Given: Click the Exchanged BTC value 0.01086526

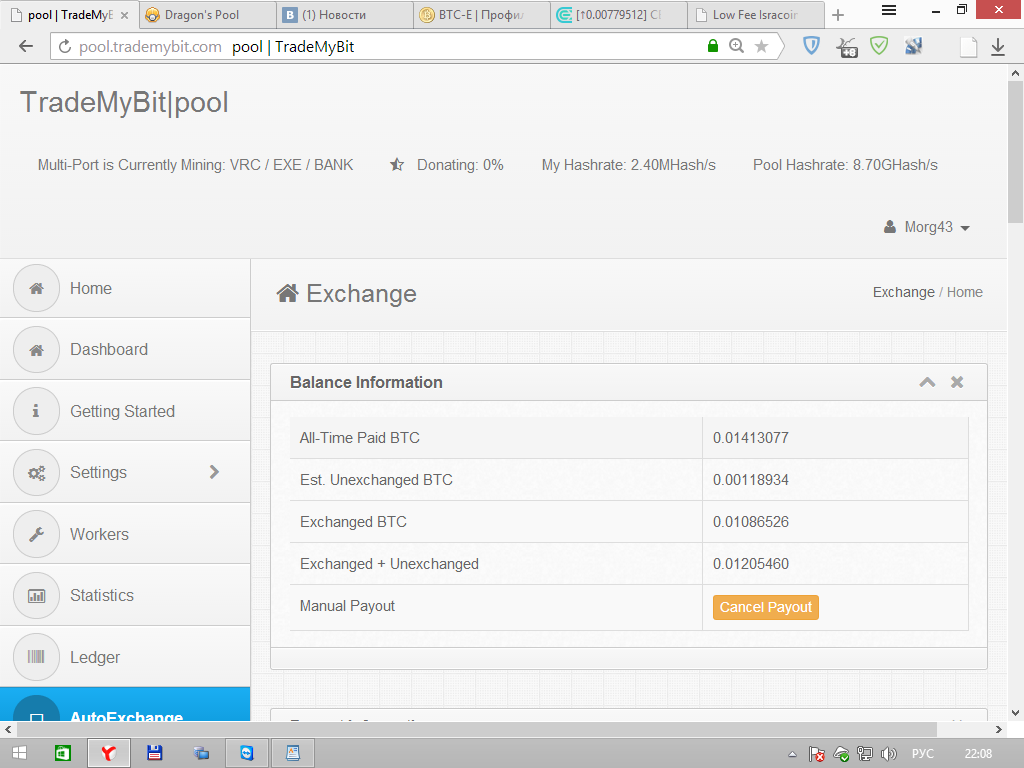Looking at the screenshot, I should pos(750,522).
